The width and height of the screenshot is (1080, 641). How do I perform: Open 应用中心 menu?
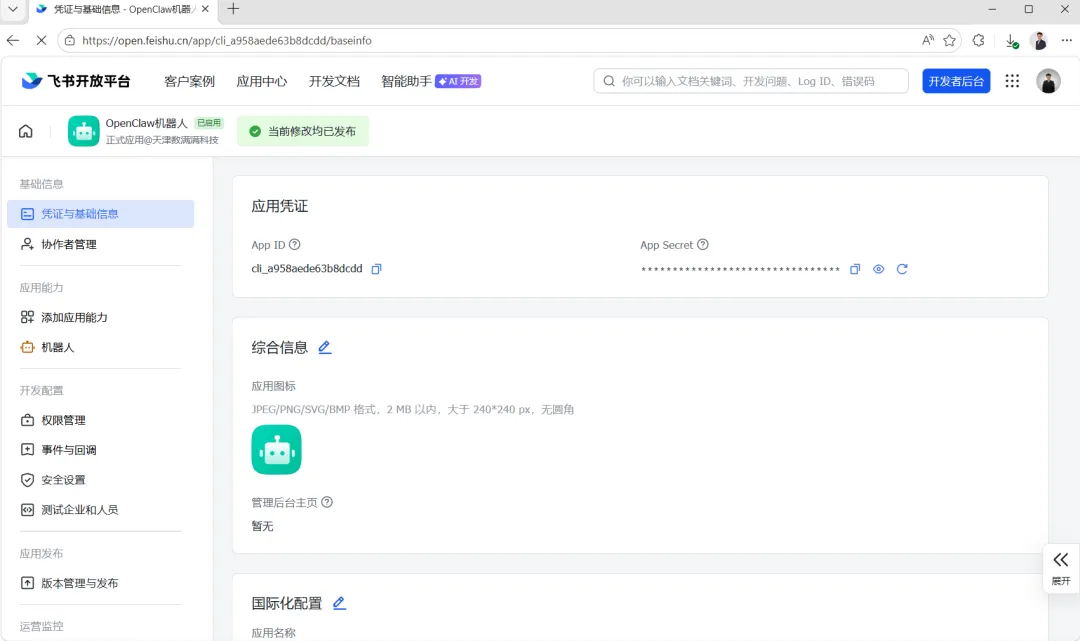pos(262,81)
